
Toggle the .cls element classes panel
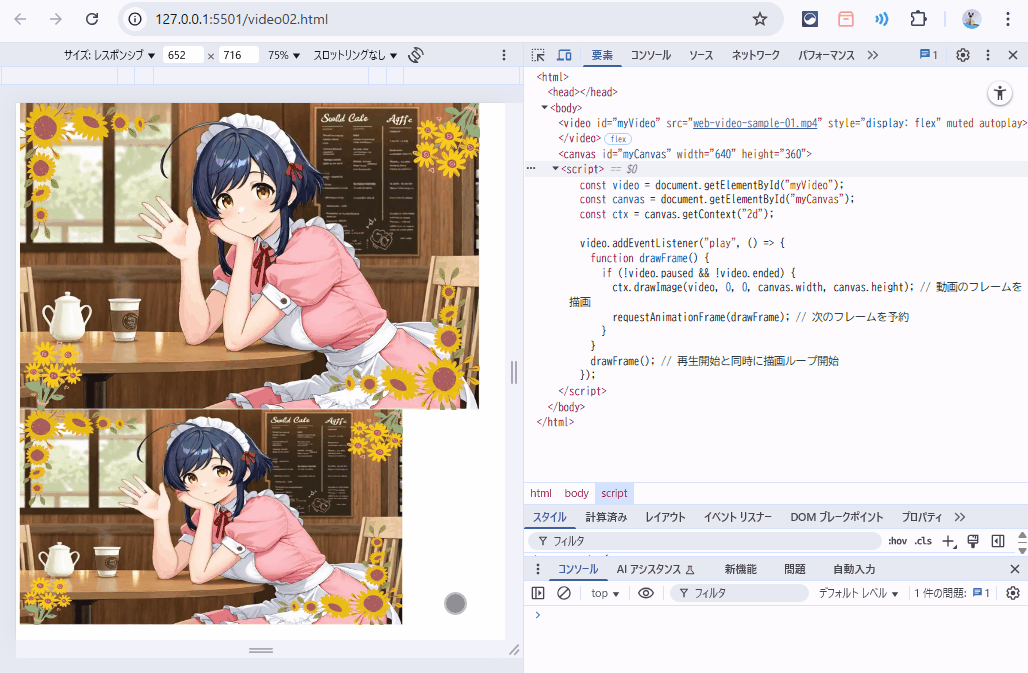[x=922, y=541]
